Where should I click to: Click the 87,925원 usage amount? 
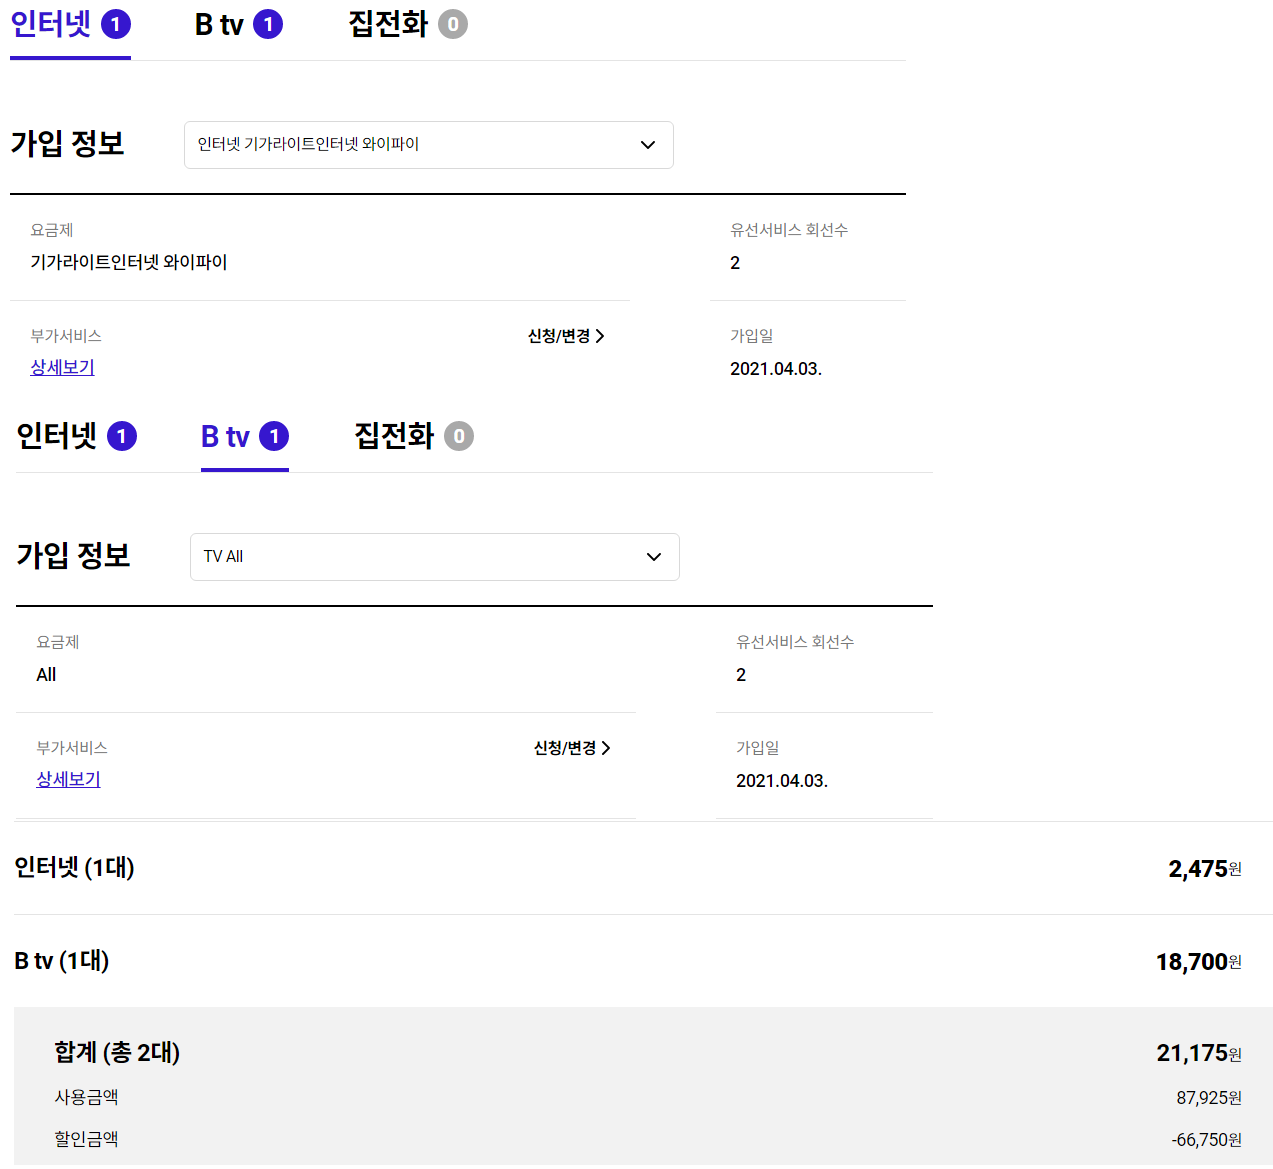(x=1209, y=1098)
